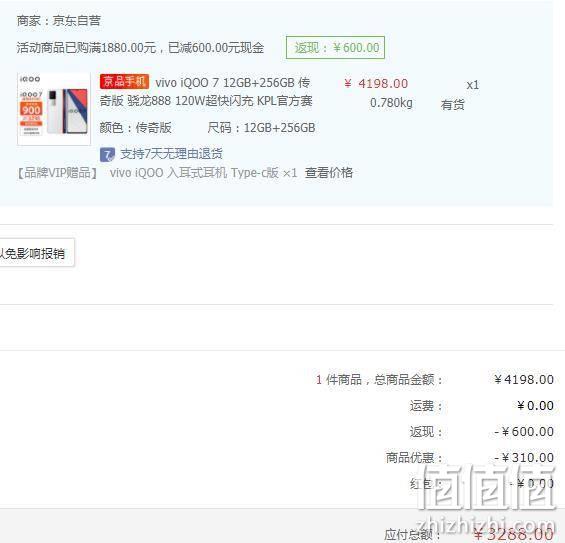Image resolution: width=565 pixels, height=543 pixels.
Task: Click the item price ¥4198.00
Action: (x=376, y=84)
